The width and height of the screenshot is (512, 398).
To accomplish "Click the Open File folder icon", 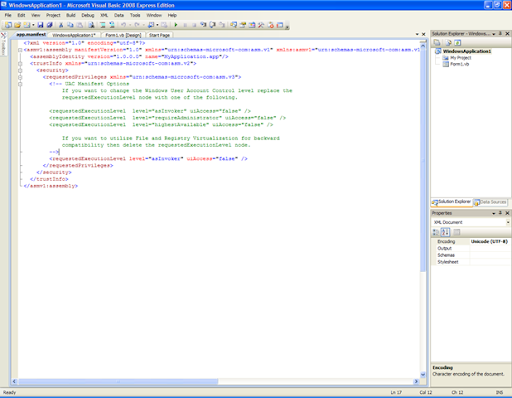I will coord(17,25).
